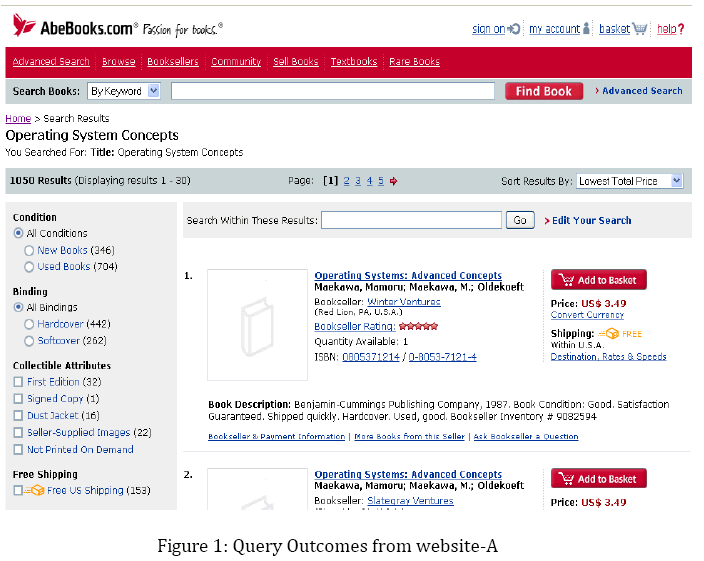The width and height of the screenshot is (704, 561).
Task: Click the sign on link
Action: click(488, 29)
